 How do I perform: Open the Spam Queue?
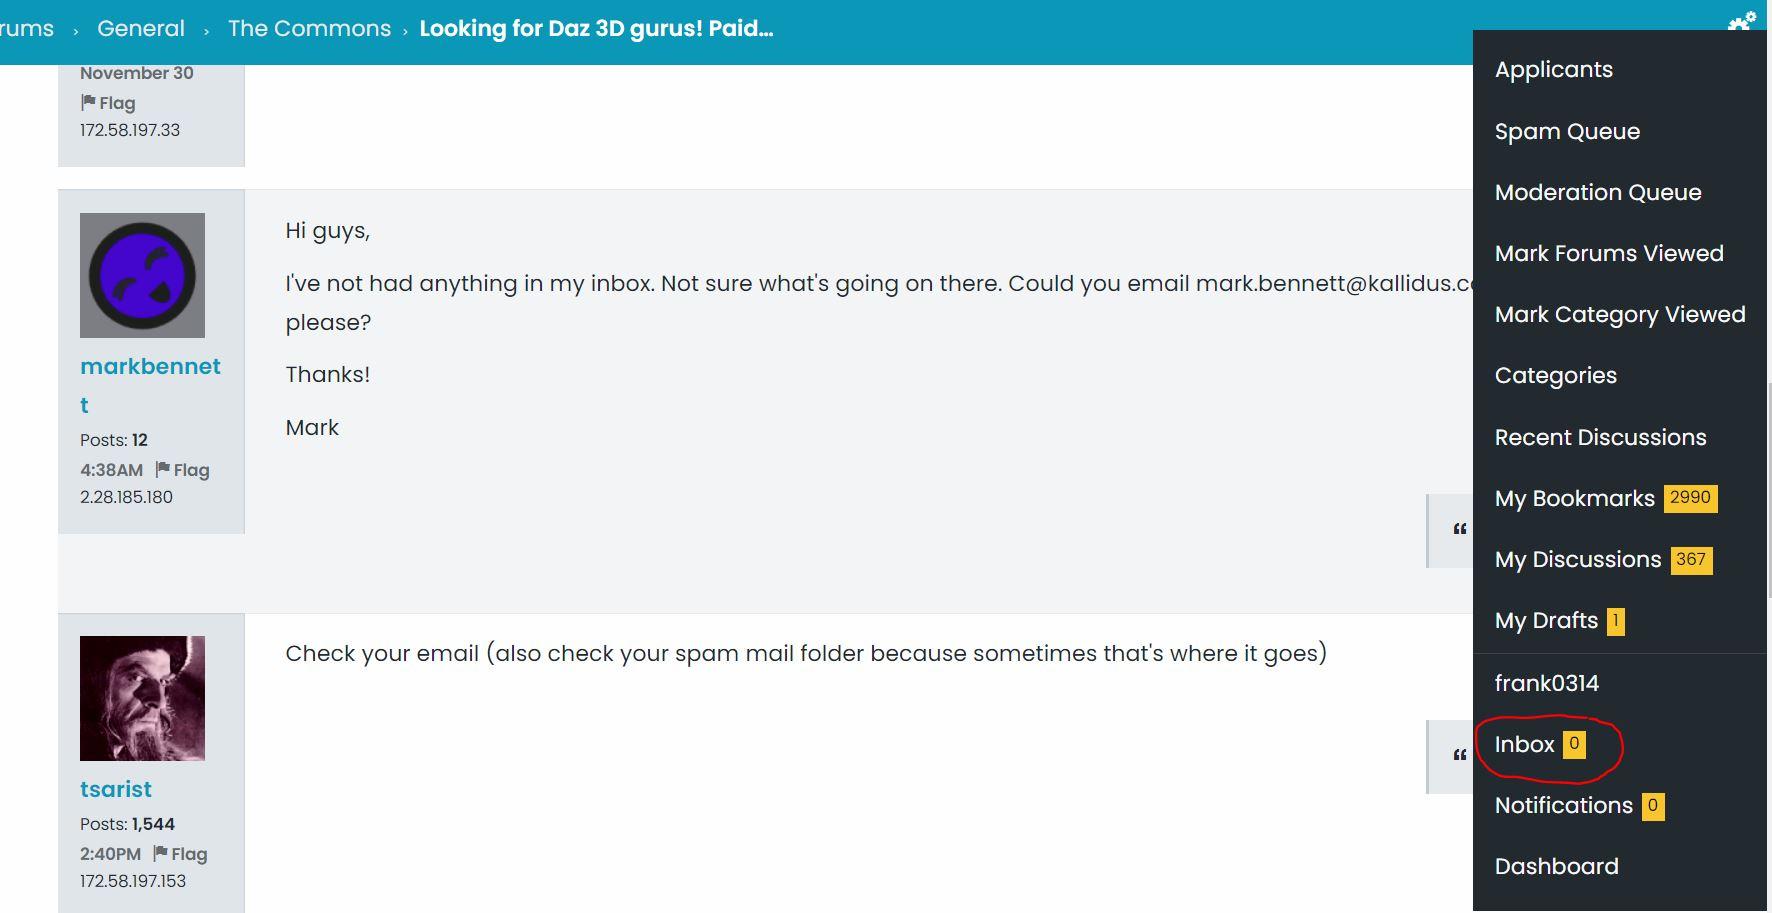click(x=1567, y=132)
